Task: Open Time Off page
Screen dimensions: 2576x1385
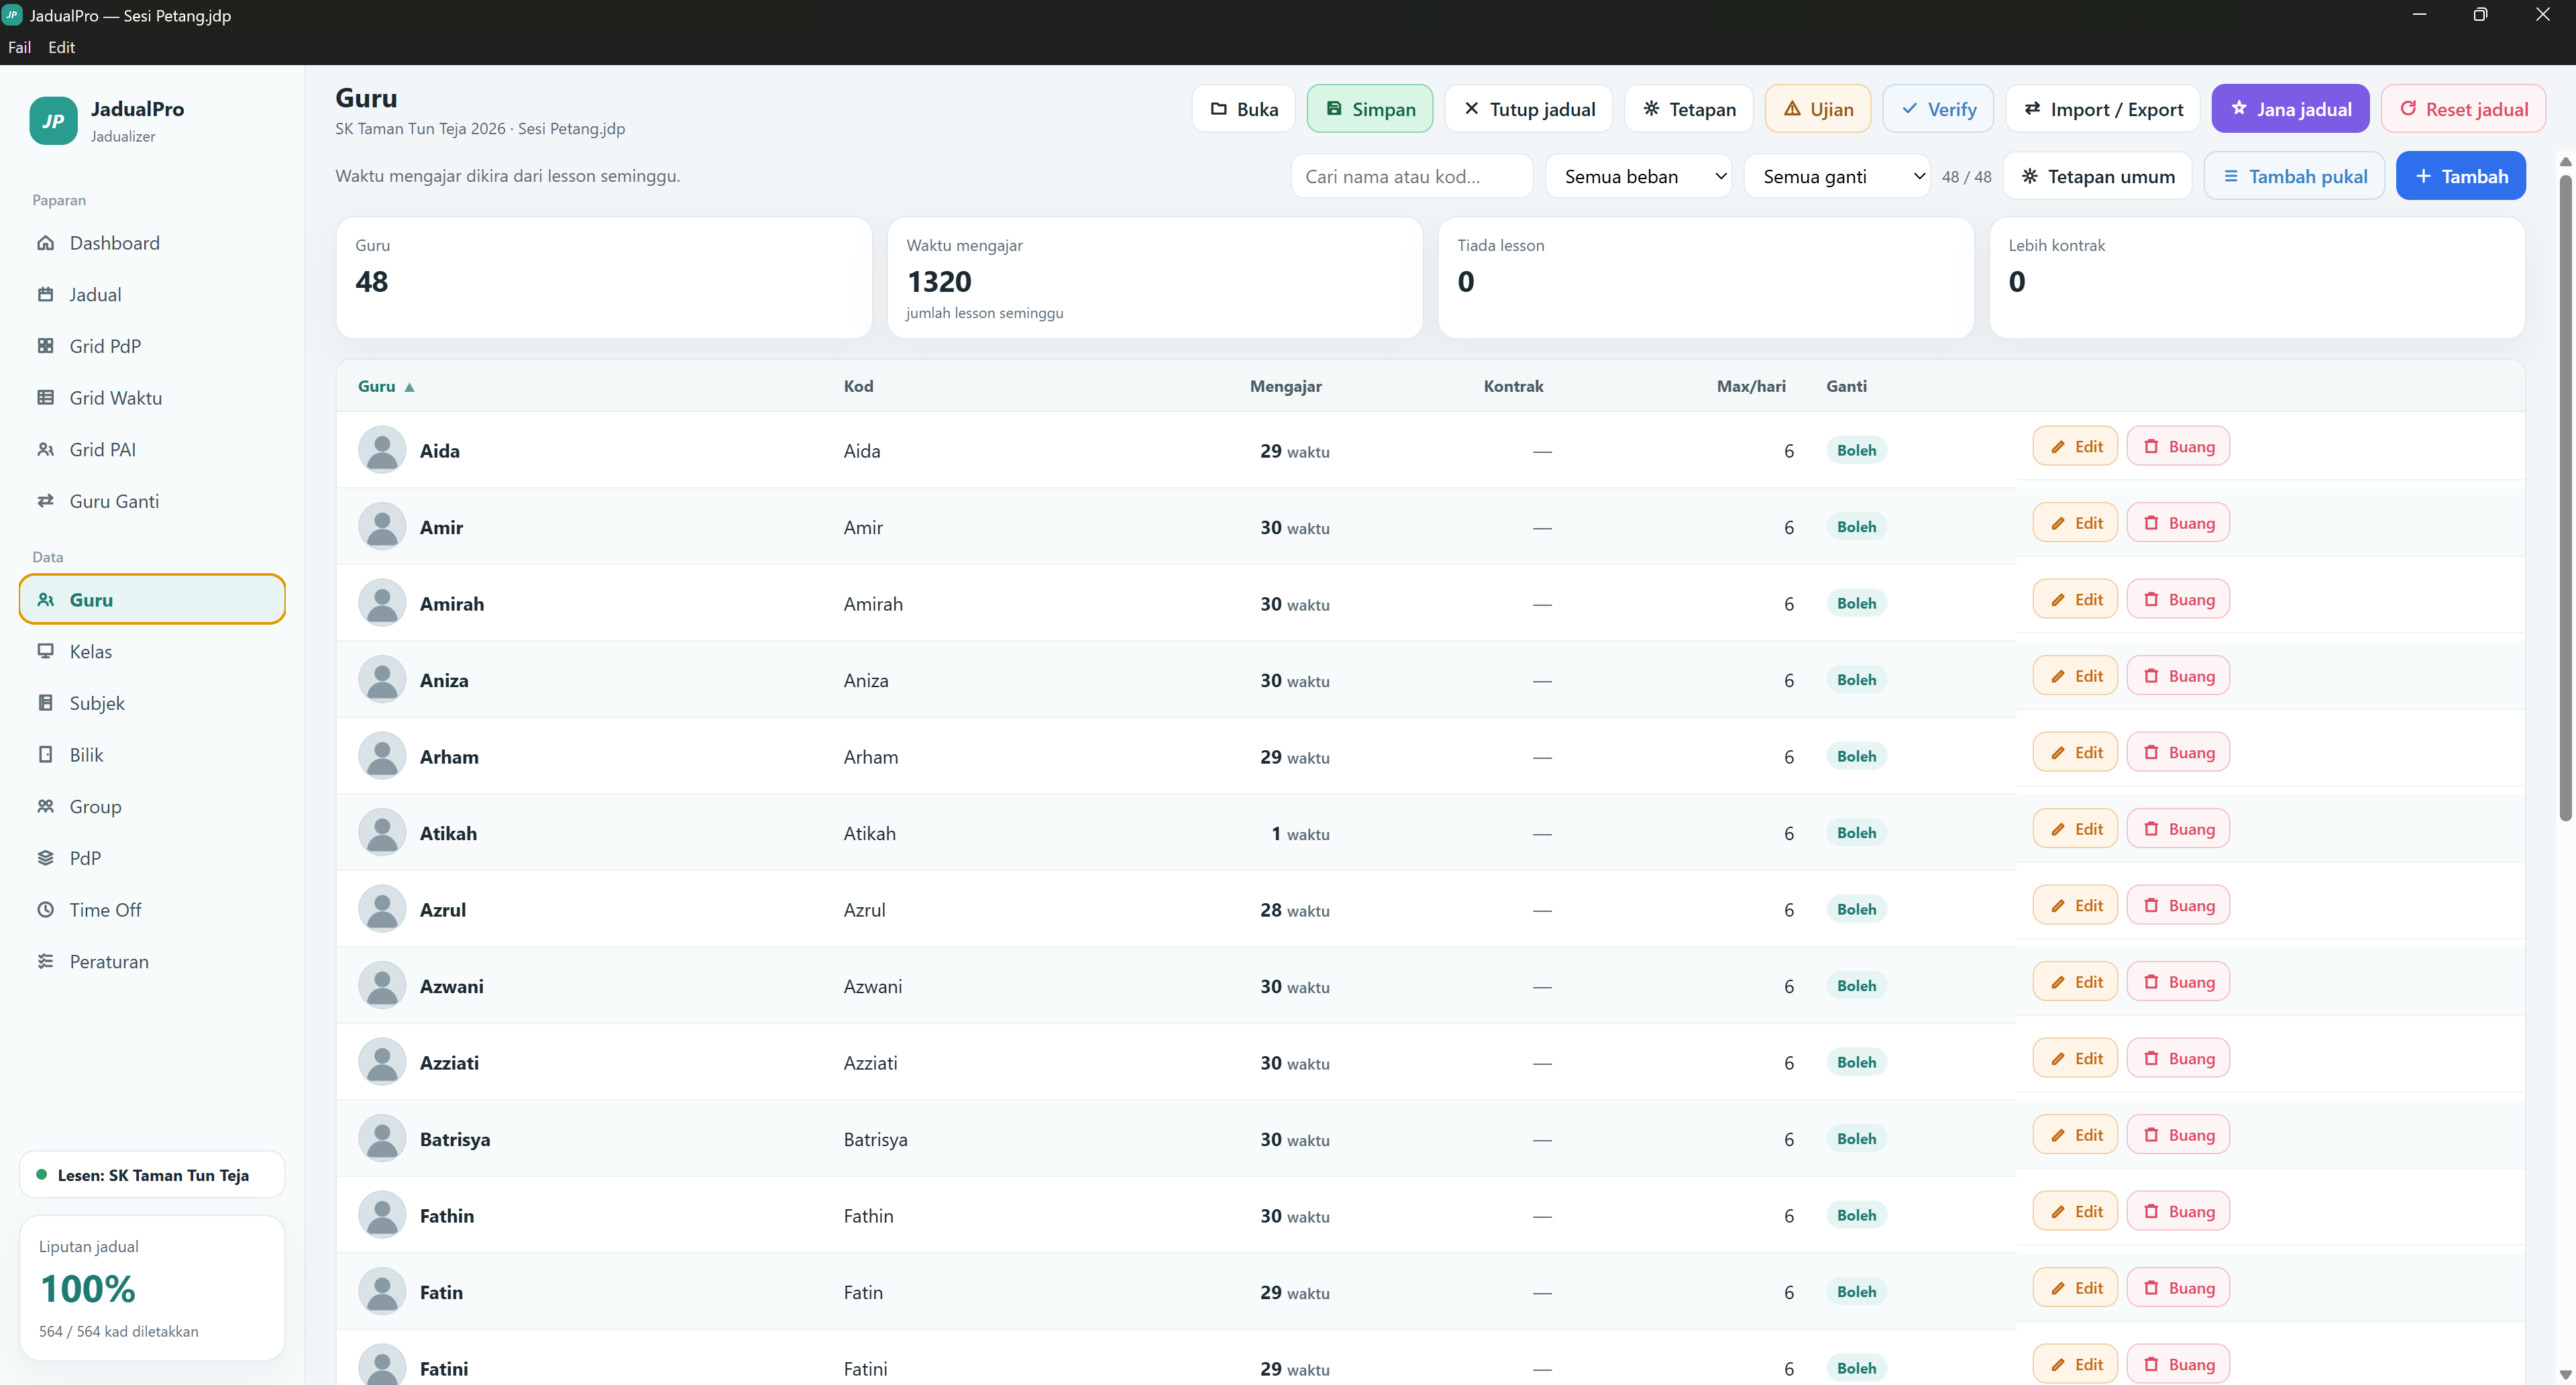Action: point(152,910)
